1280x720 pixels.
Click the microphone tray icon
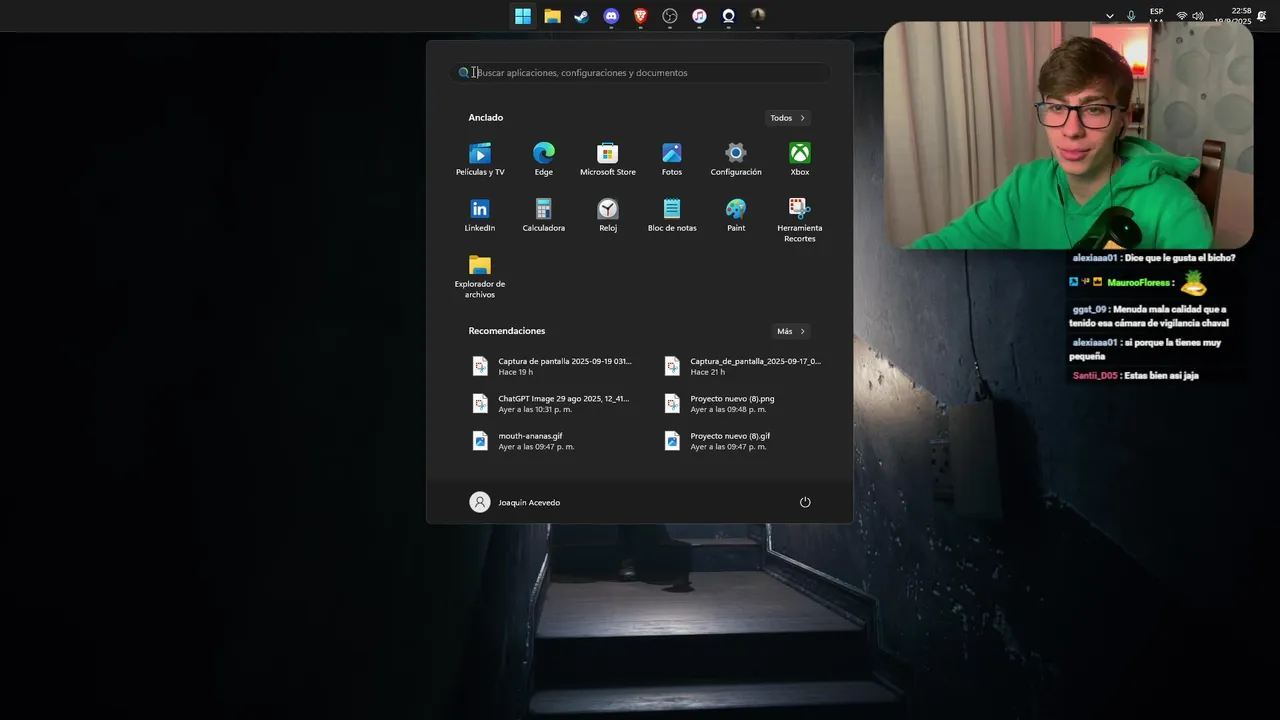[1131, 16]
